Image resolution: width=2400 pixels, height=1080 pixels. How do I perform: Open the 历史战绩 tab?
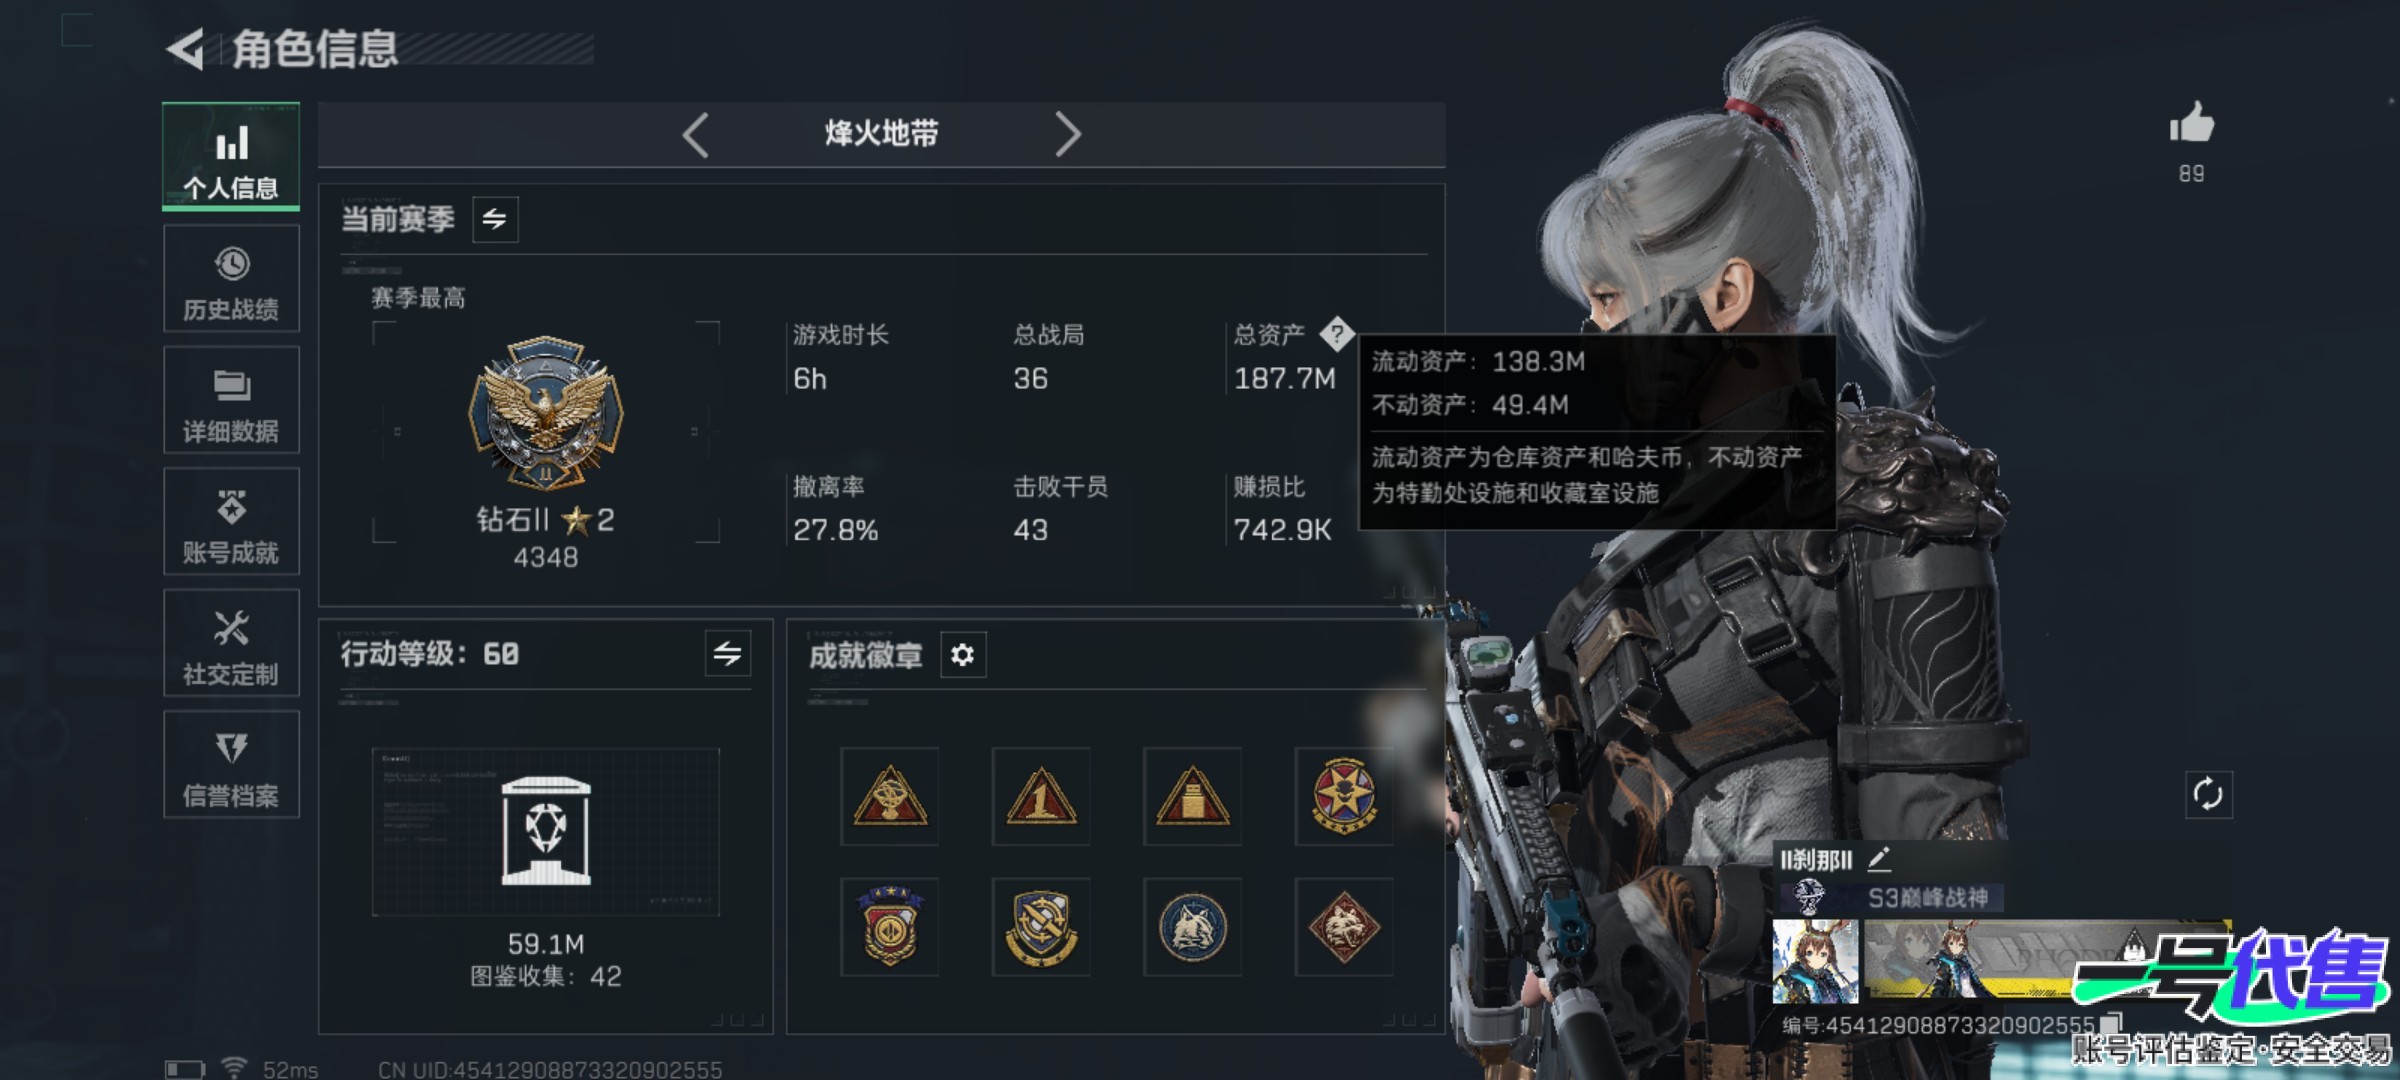pos(231,279)
